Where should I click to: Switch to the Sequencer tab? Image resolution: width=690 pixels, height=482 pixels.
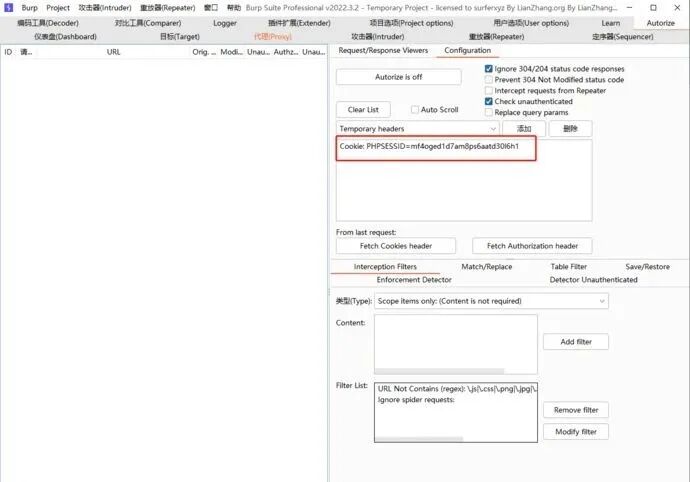pyautogui.click(x=623, y=37)
